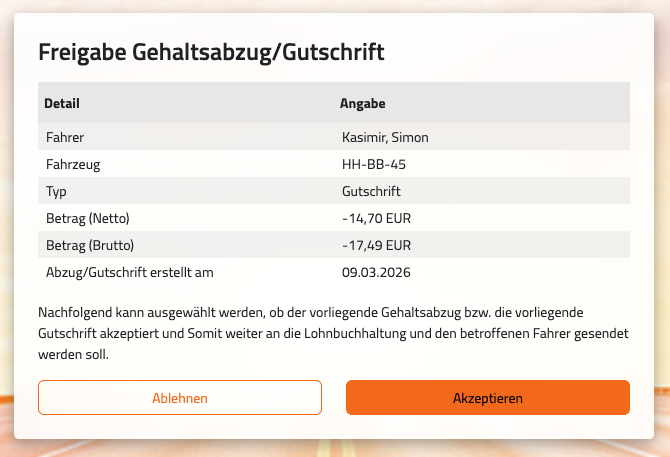Screen dimensions: 670x457
Task: Click the Gutschrift value in the Typ row
Action: (371, 191)
